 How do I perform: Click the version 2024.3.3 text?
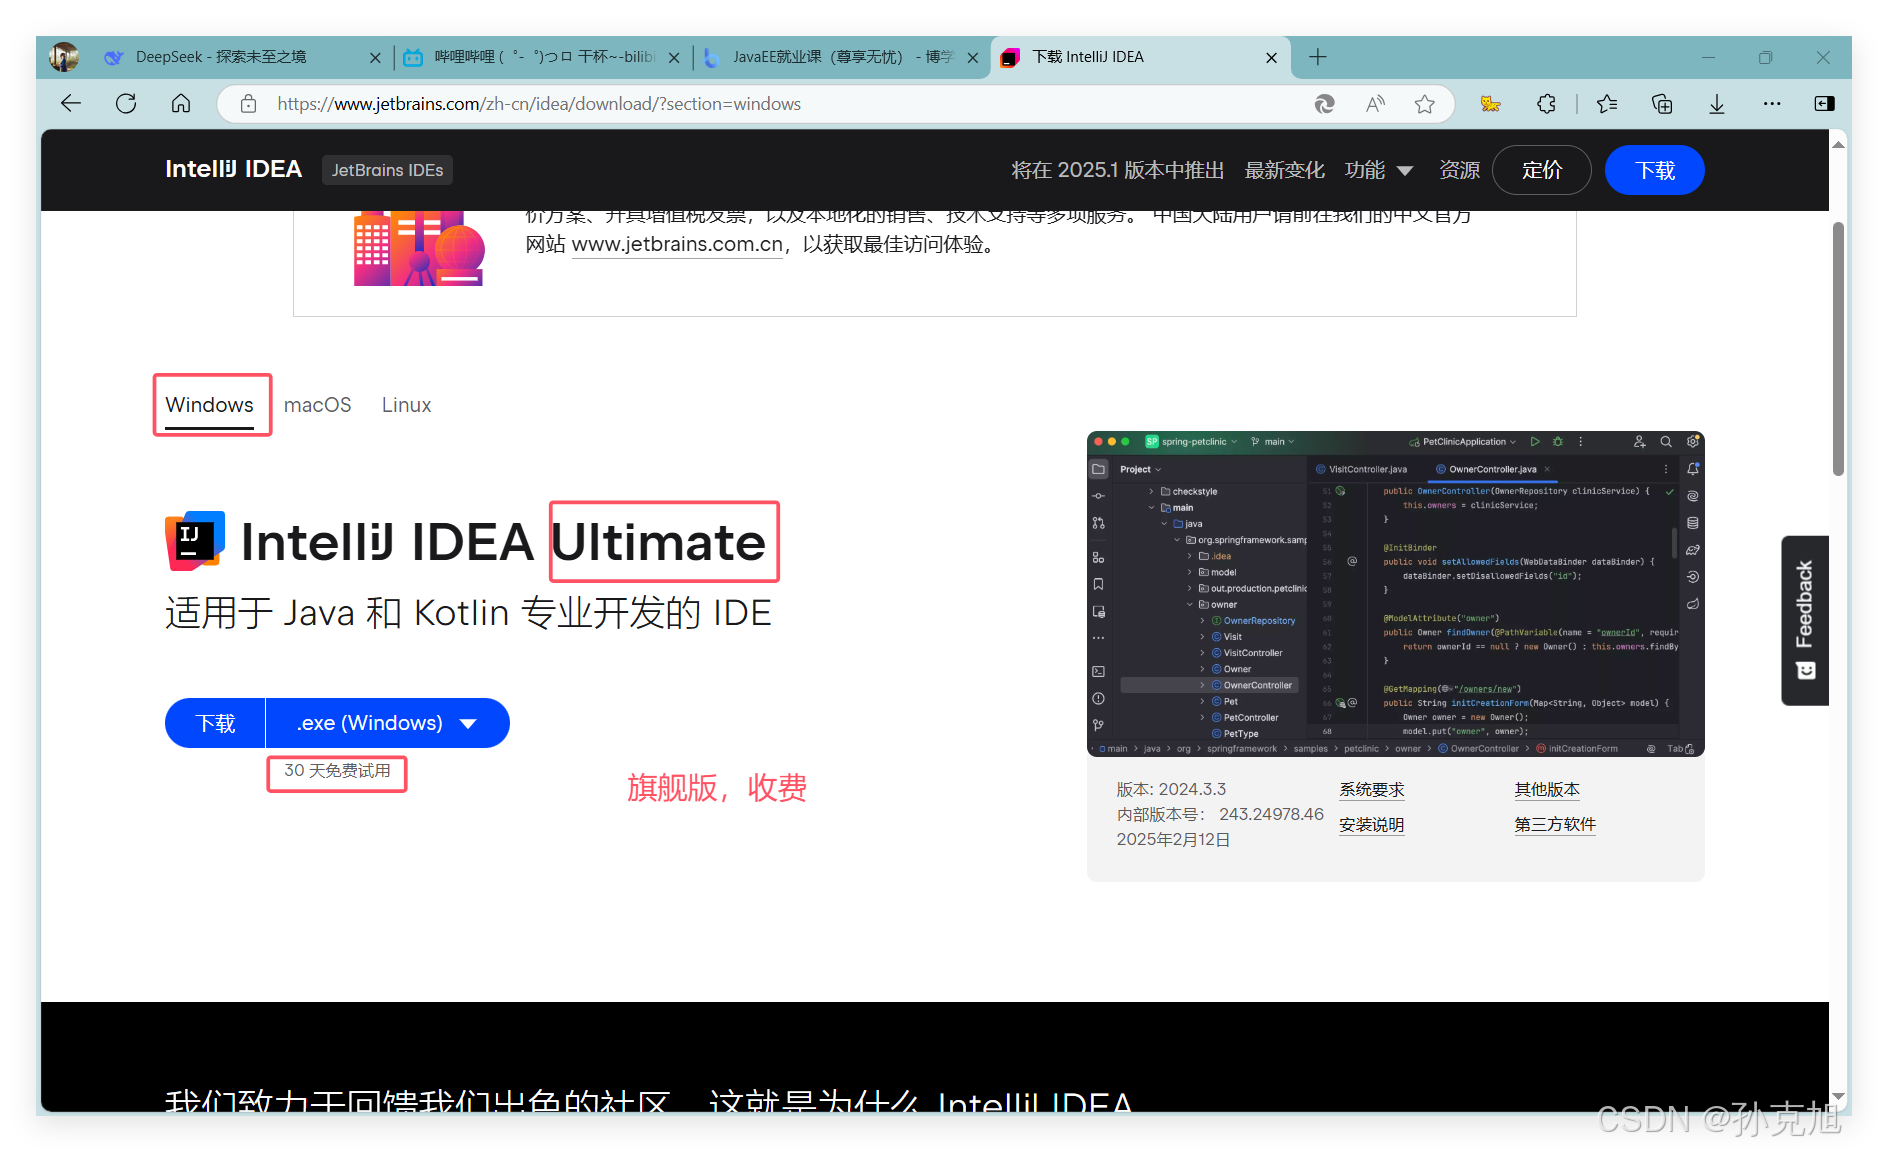pos(1171,790)
